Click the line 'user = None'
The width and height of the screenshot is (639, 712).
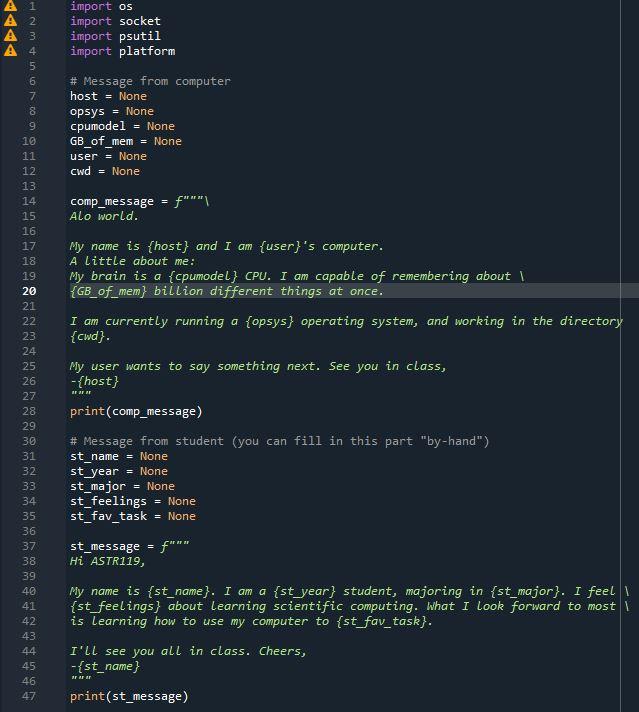click(x=108, y=156)
